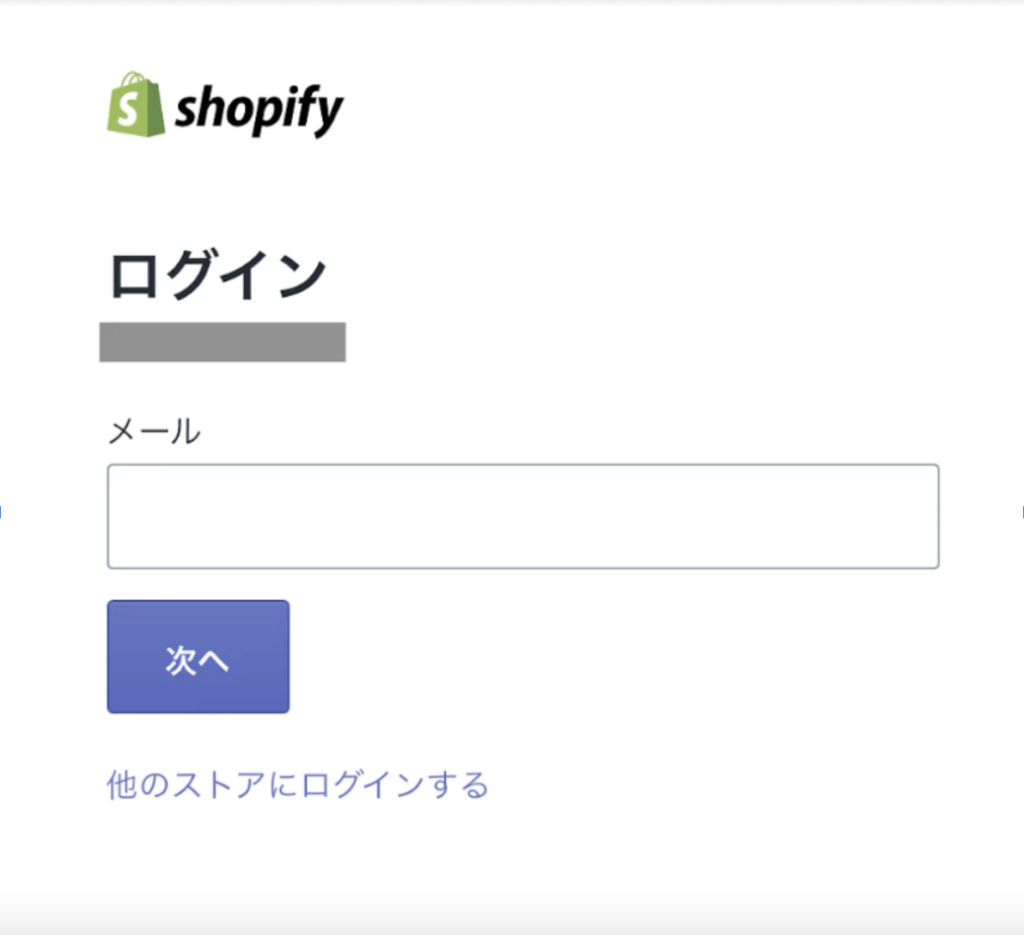1024x935 pixels.
Task: Open the 他のストアにログインする link
Action: coord(297,785)
